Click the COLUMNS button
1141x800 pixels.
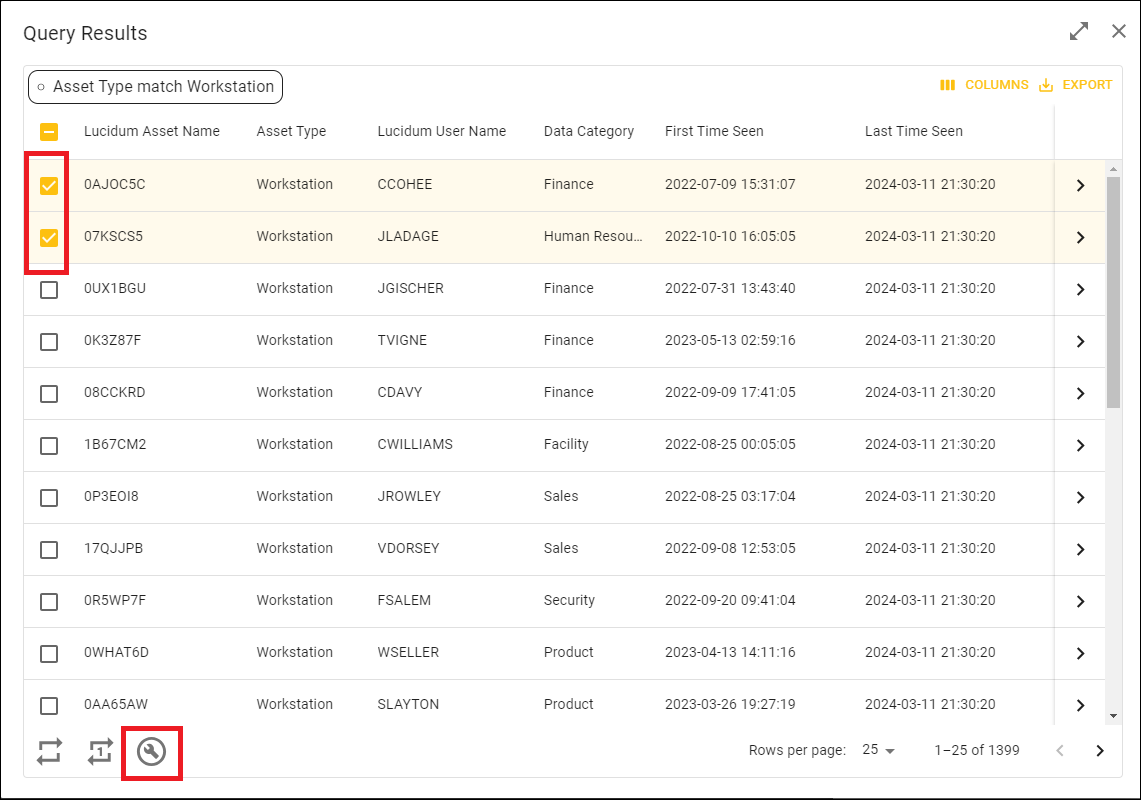click(x=997, y=85)
